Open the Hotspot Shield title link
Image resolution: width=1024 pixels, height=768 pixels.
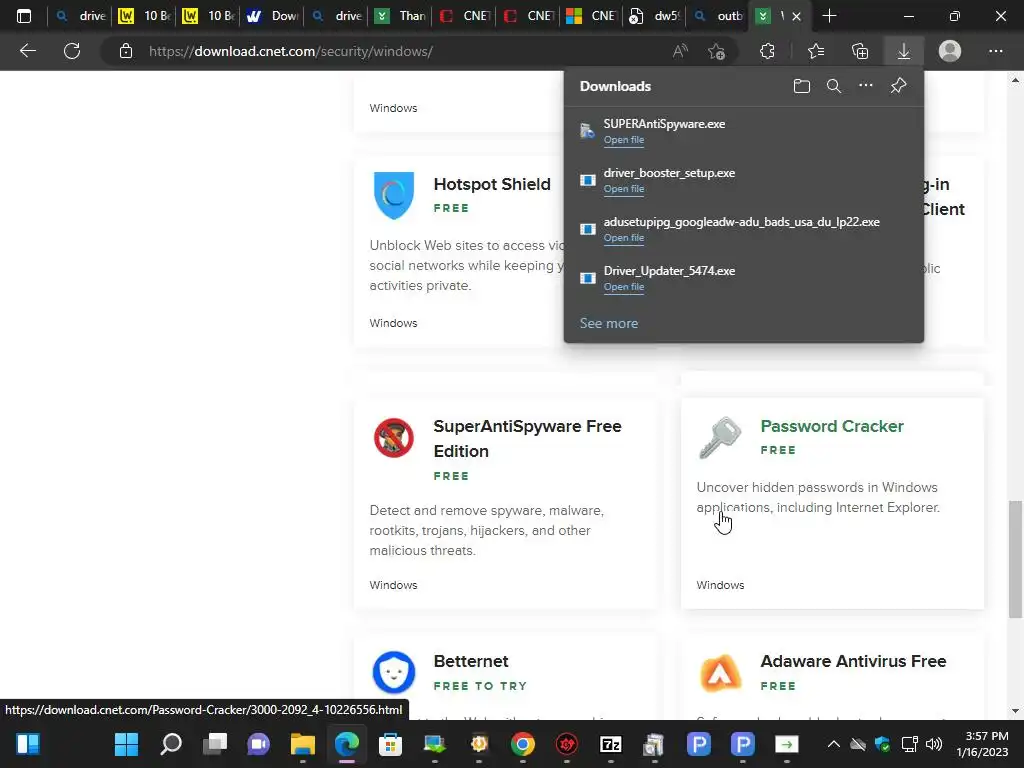coord(492,184)
